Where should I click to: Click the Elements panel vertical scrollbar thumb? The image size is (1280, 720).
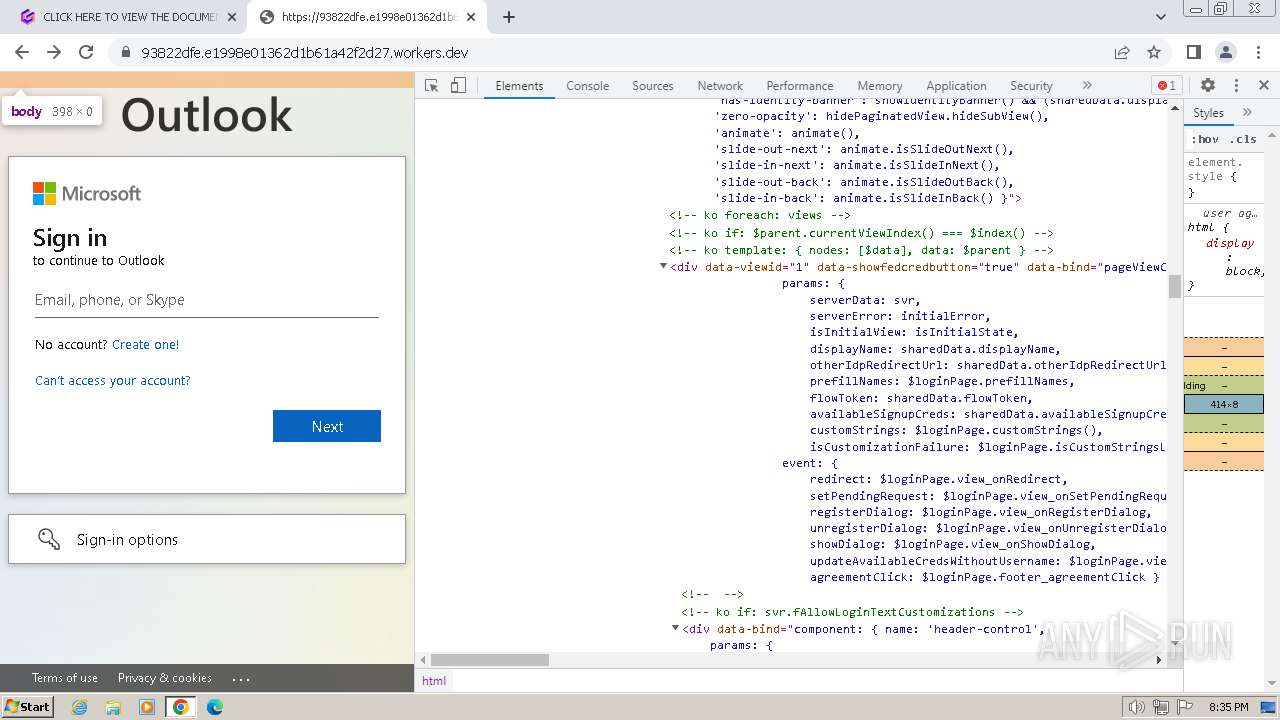tap(1175, 286)
